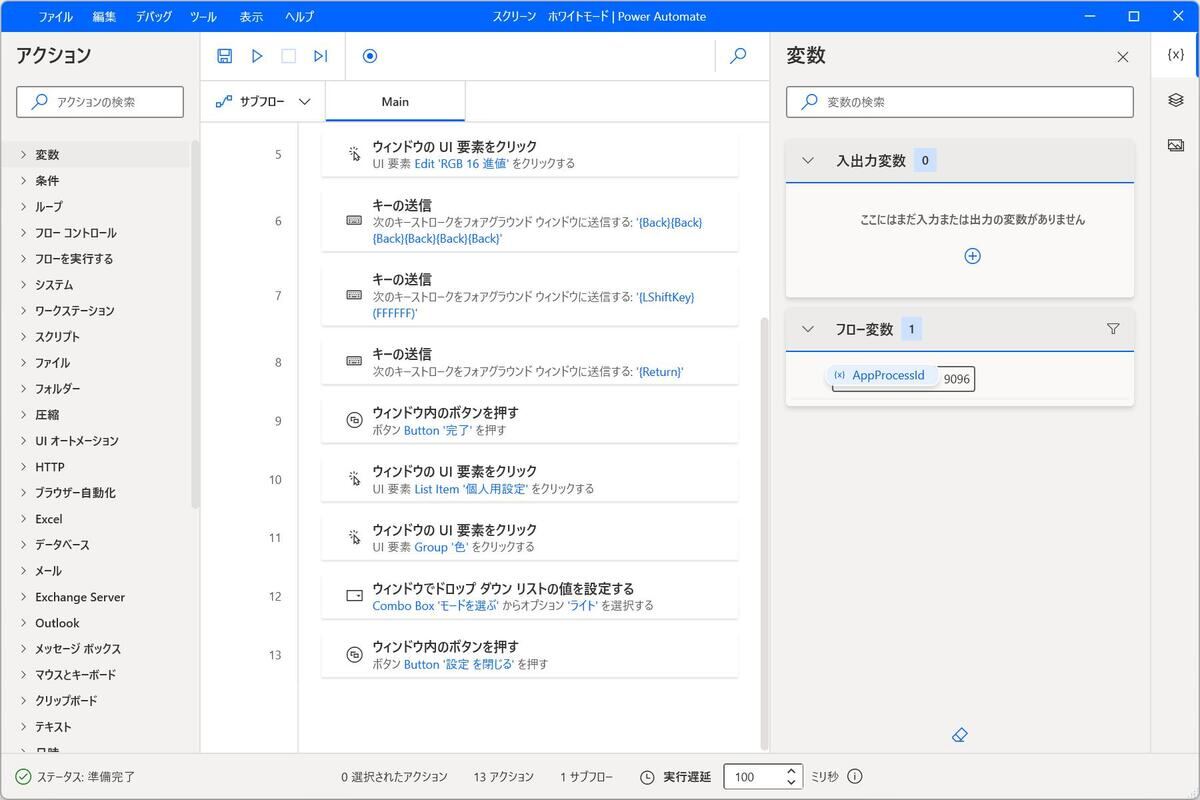
Task: Click link Combo Box 'モードを選ぶ'
Action: click(x=435, y=606)
